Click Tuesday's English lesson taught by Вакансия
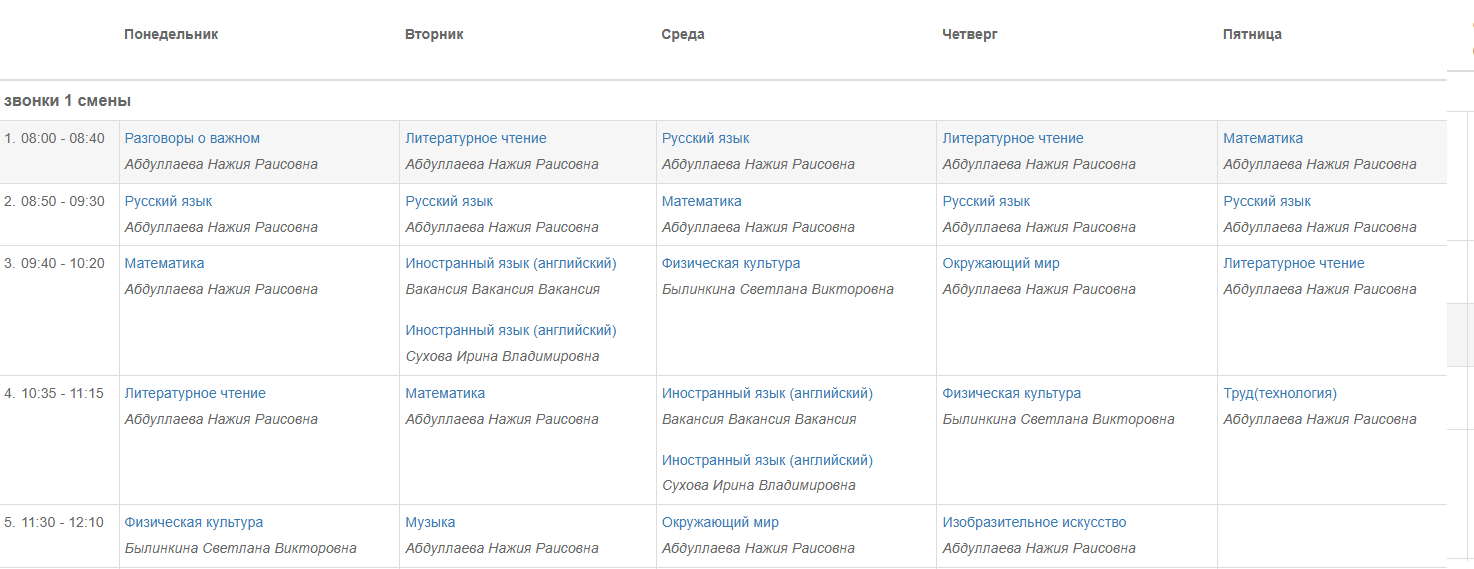 pos(511,263)
